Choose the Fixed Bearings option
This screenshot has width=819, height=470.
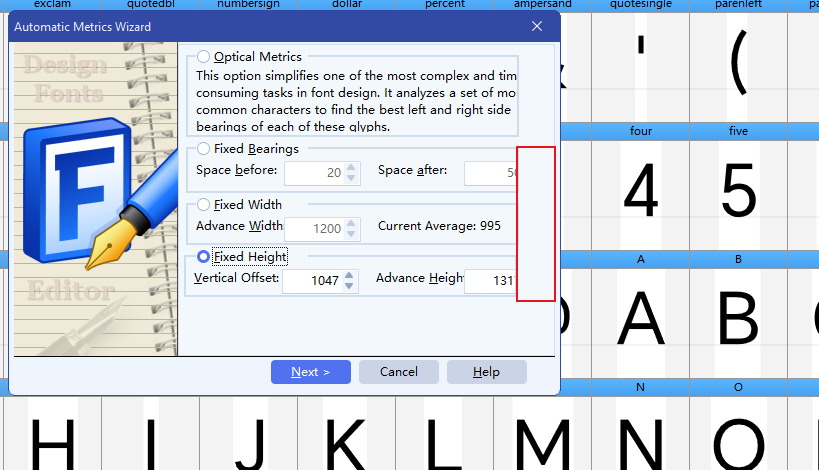pyautogui.click(x=204, y=149)
